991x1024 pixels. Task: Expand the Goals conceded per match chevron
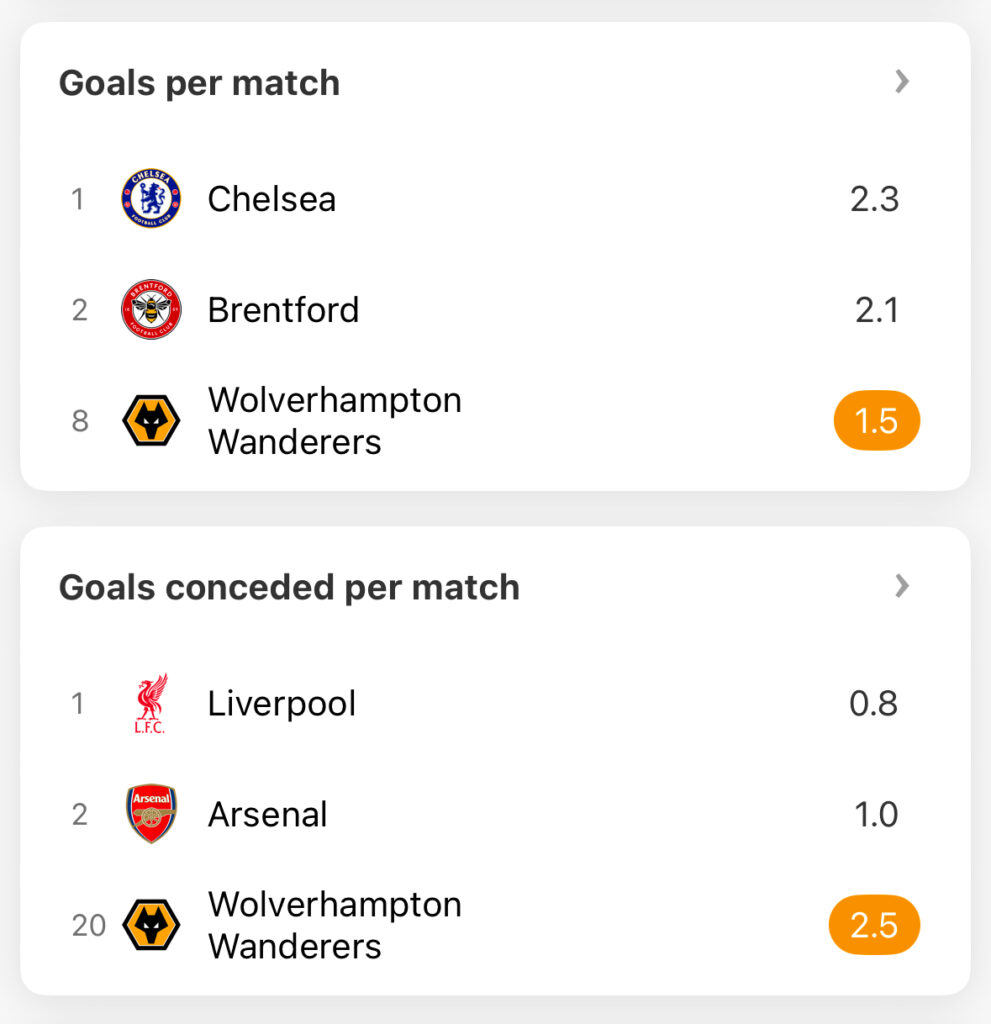tap(902, 586)
